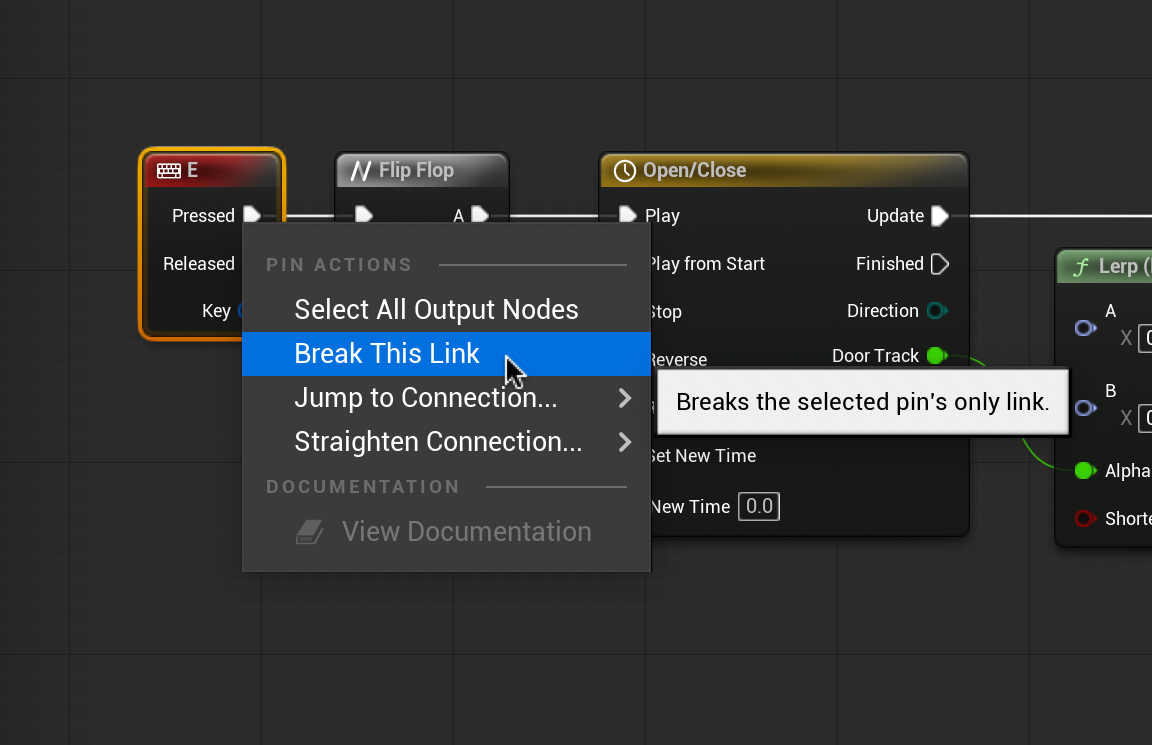This screenshot has height=745, width=1152.
Task: Click the keyboard icon on E node
Action: [168, 171]
